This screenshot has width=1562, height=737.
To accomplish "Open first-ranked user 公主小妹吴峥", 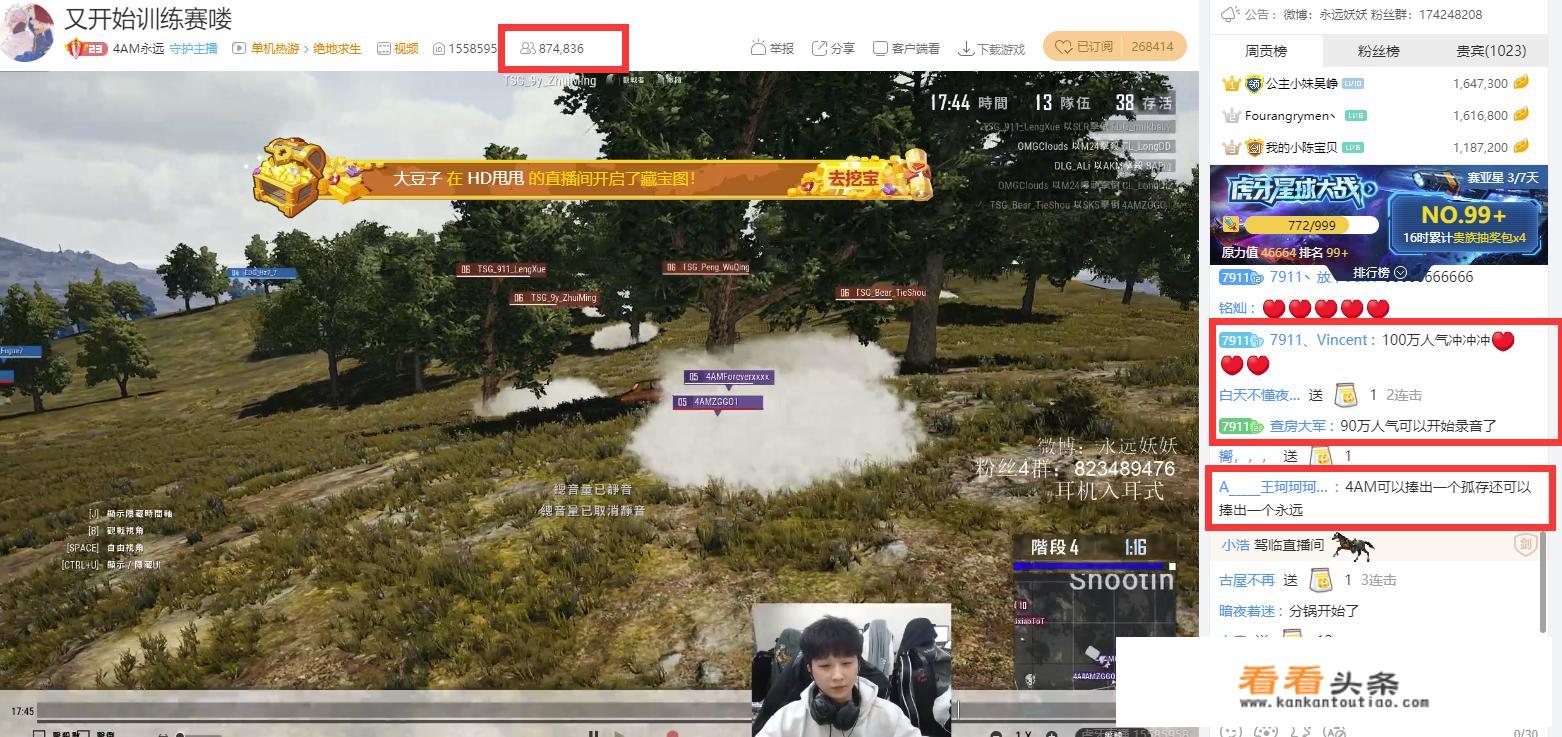I will [1301, 83].
